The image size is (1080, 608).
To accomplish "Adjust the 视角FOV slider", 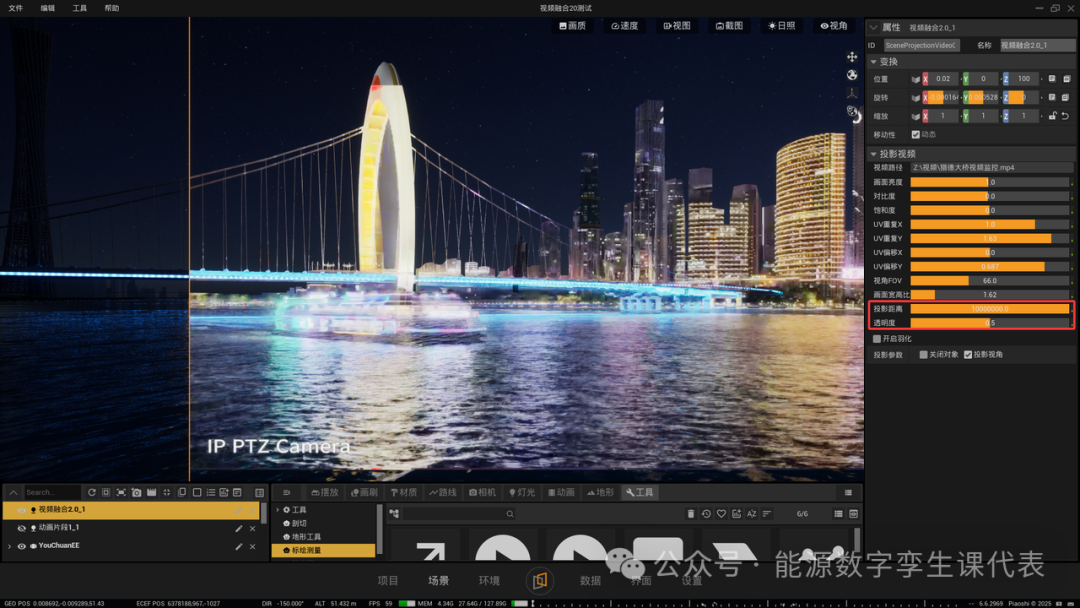I will pos(990,281).
